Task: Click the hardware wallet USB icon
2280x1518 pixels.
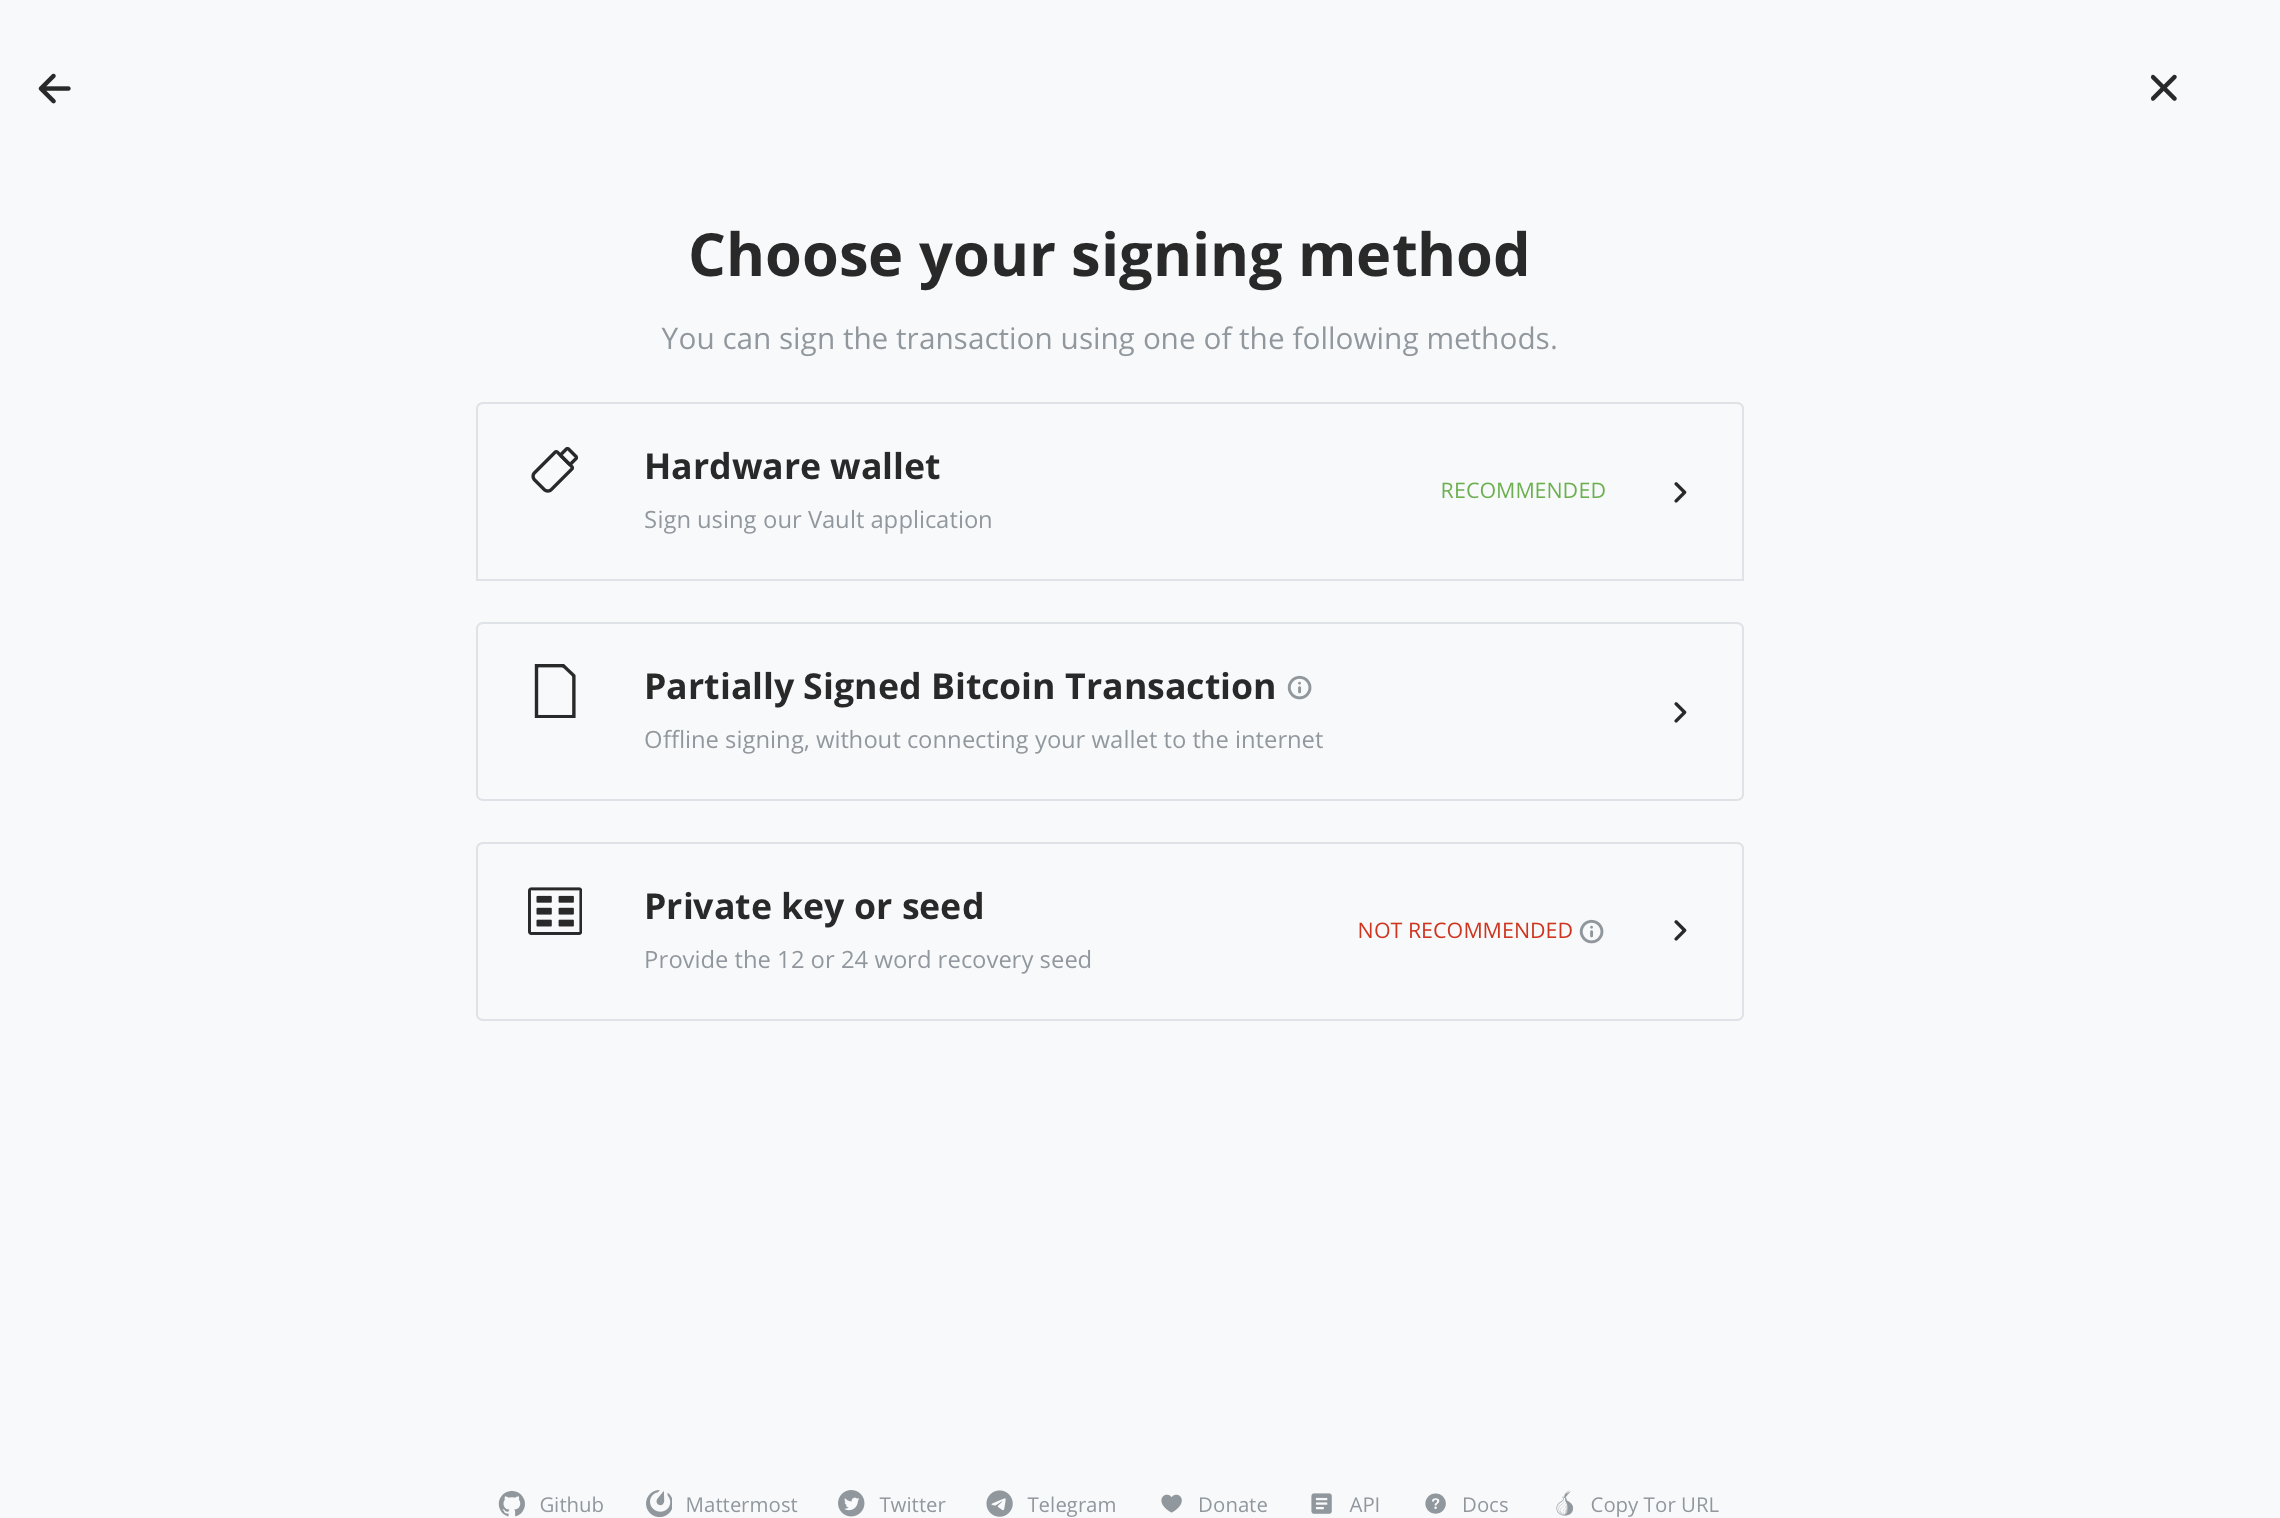Action: click(x=554, y=469)
